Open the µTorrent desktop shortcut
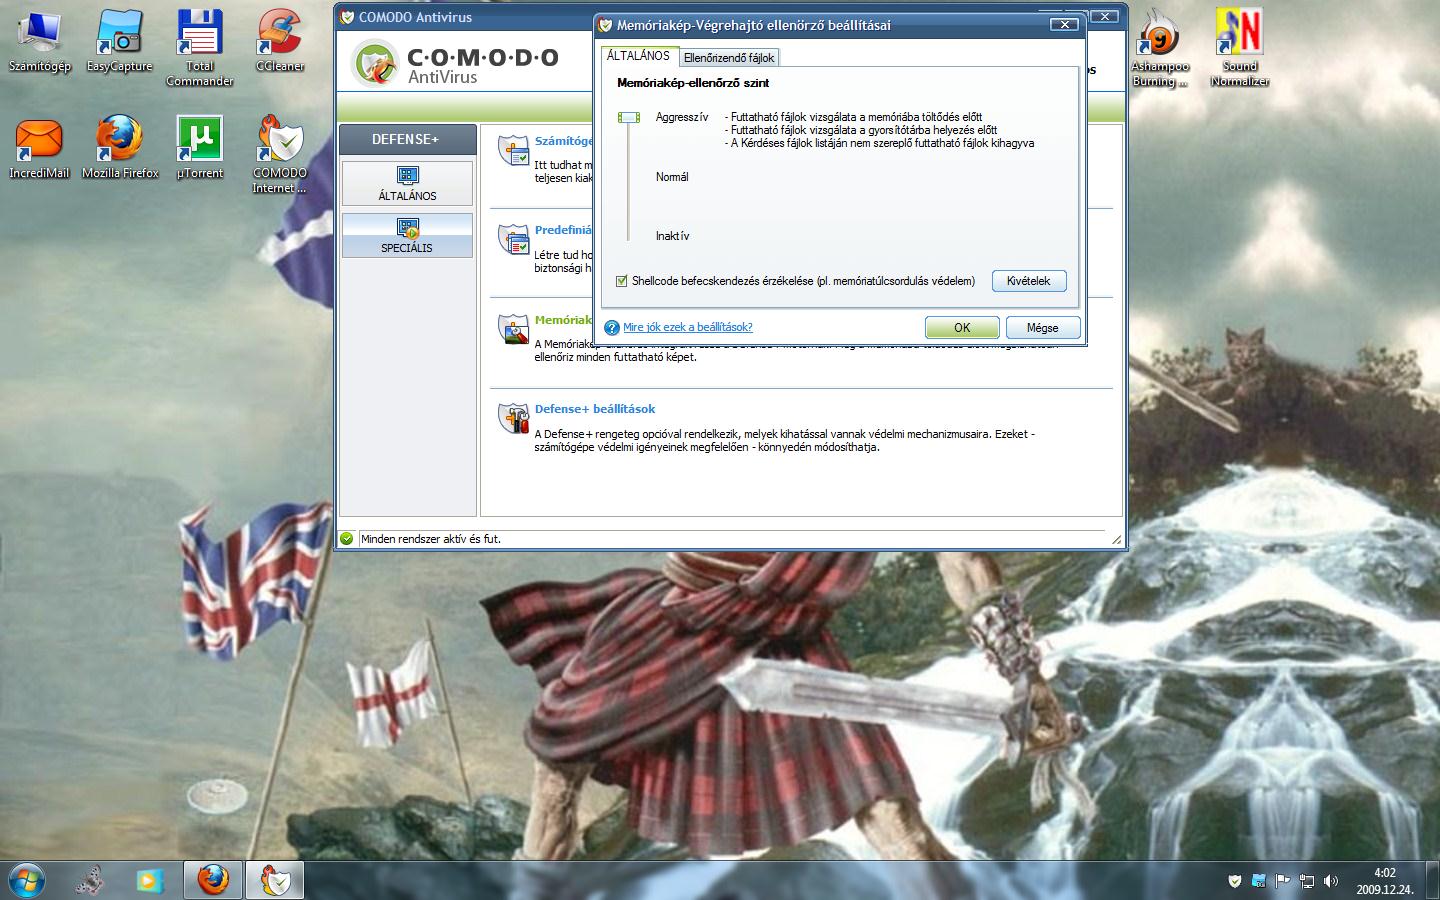The image size is (1440, 900). click(x=199, y=148)
